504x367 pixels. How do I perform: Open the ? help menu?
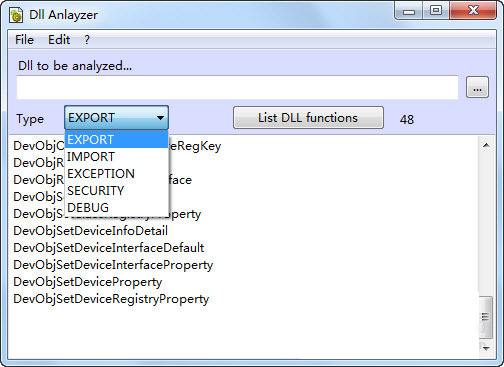[87, 40]
